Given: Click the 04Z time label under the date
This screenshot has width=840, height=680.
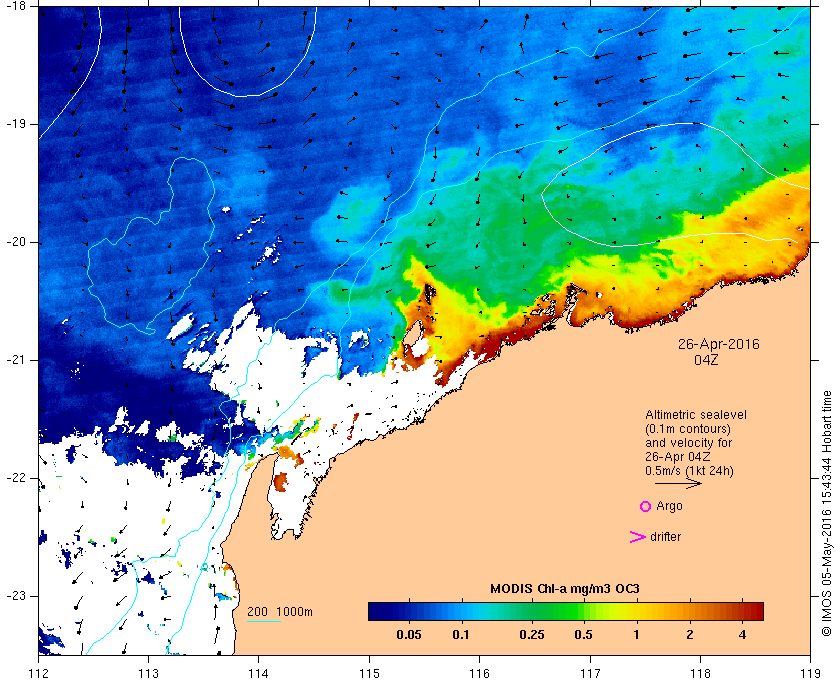Looking at the screenshot, I should coord(706,360).
